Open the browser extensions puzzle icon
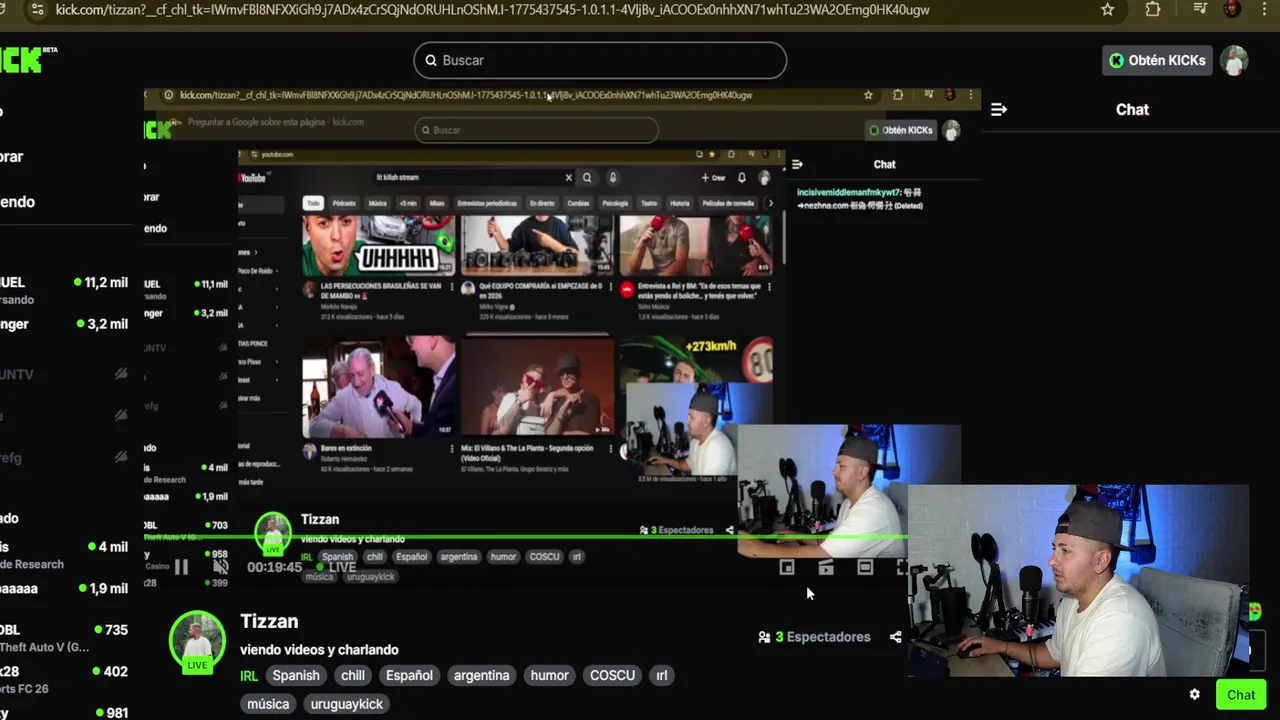Image resolution: width=1280 pixels, height=720 pixels. [x=1153, y=9]
